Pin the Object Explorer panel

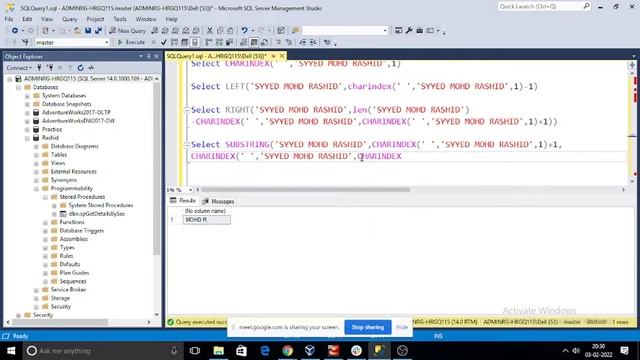pyautogui.click(x=149, y=56)
